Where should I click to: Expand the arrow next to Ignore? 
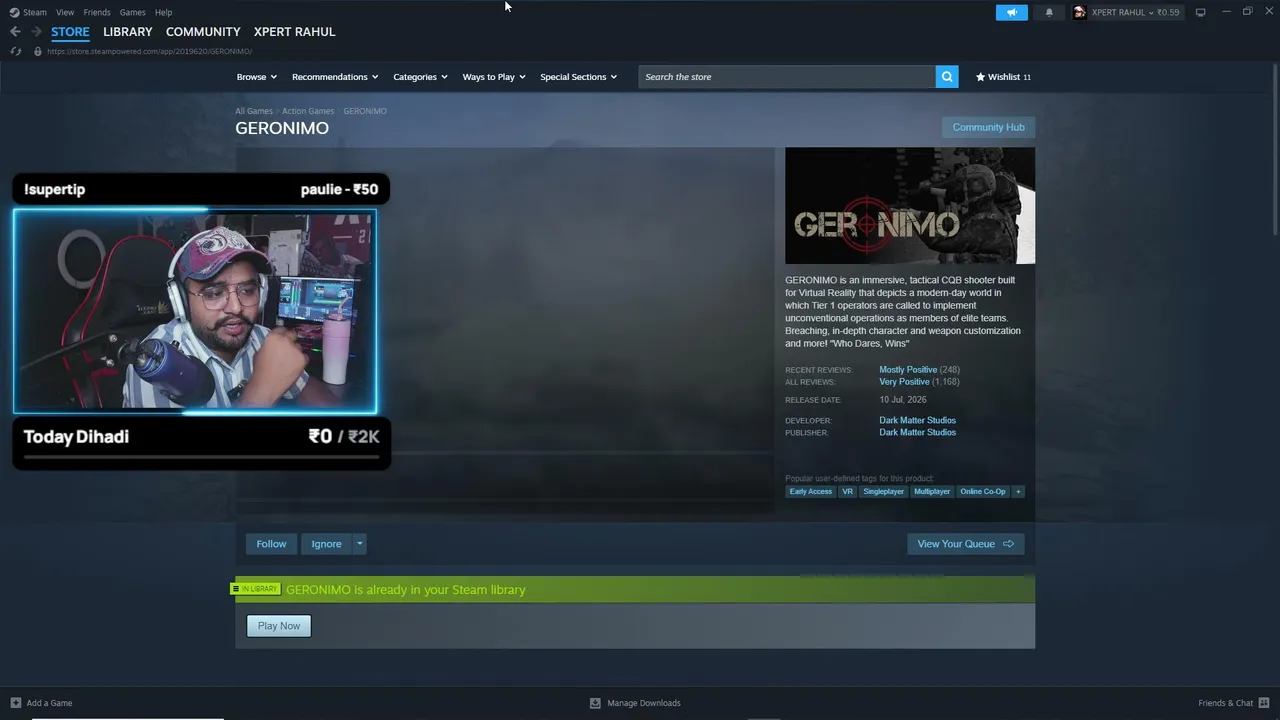pyautogui.click(x=359, y=544)
